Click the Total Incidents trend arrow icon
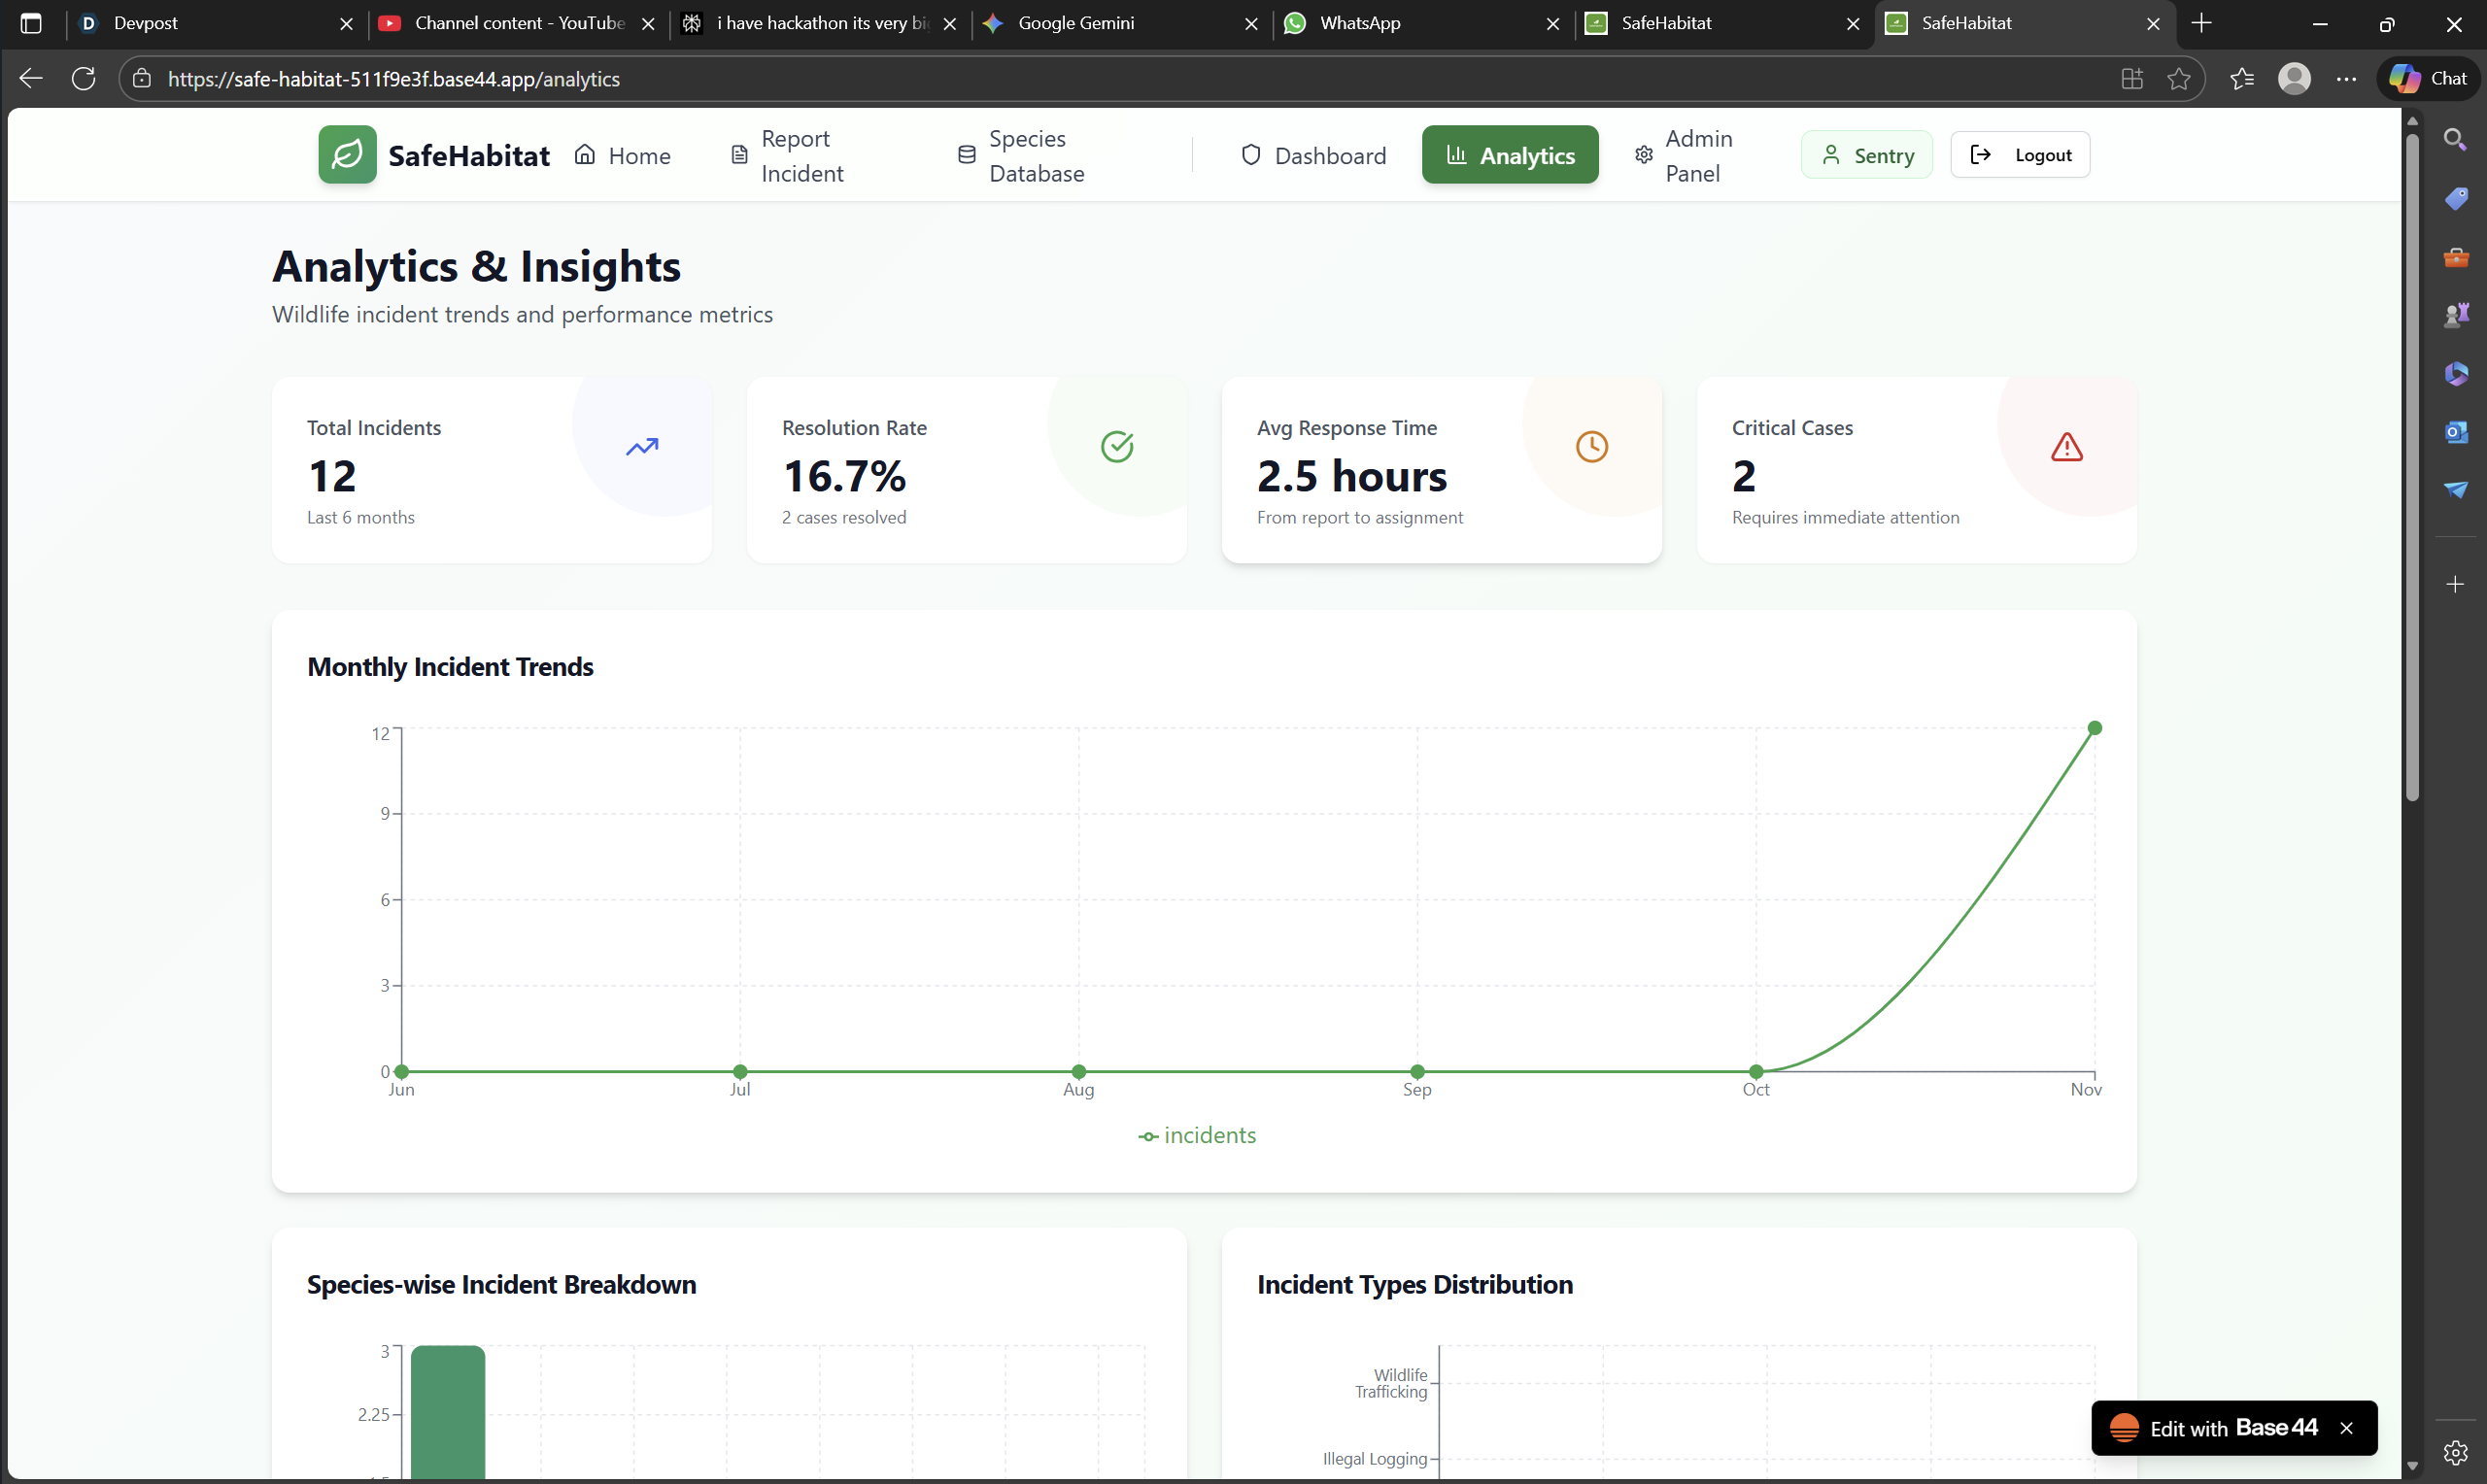 (x=642, y=447)
